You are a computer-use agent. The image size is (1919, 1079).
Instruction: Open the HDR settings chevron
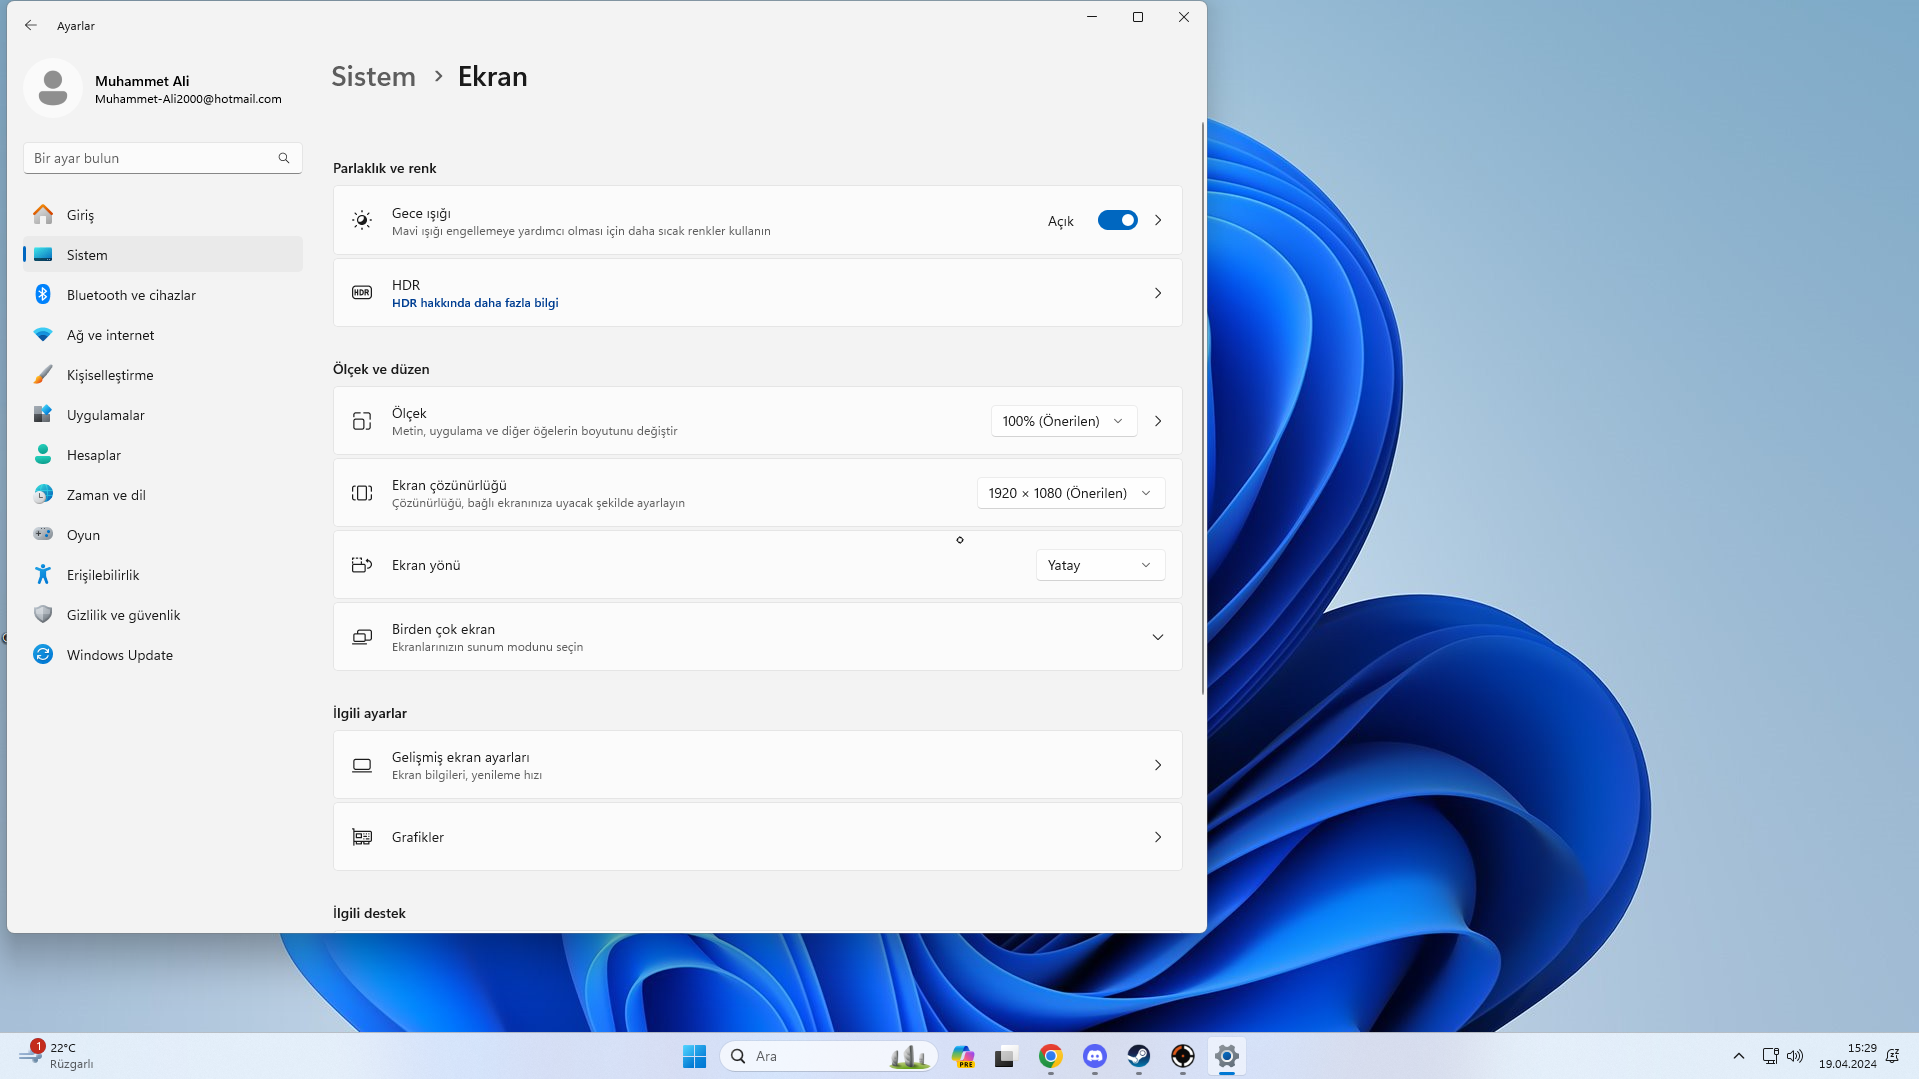[x=1157, y=293]
